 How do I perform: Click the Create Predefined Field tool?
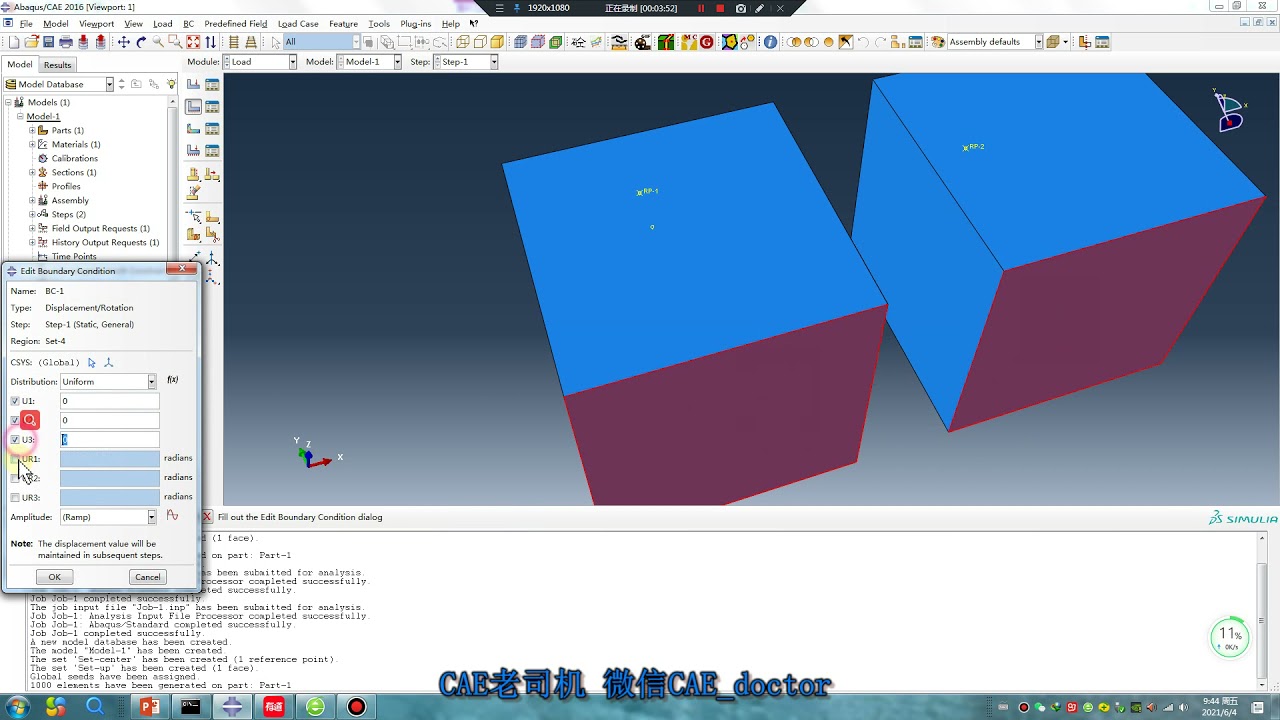click(194, 128)
